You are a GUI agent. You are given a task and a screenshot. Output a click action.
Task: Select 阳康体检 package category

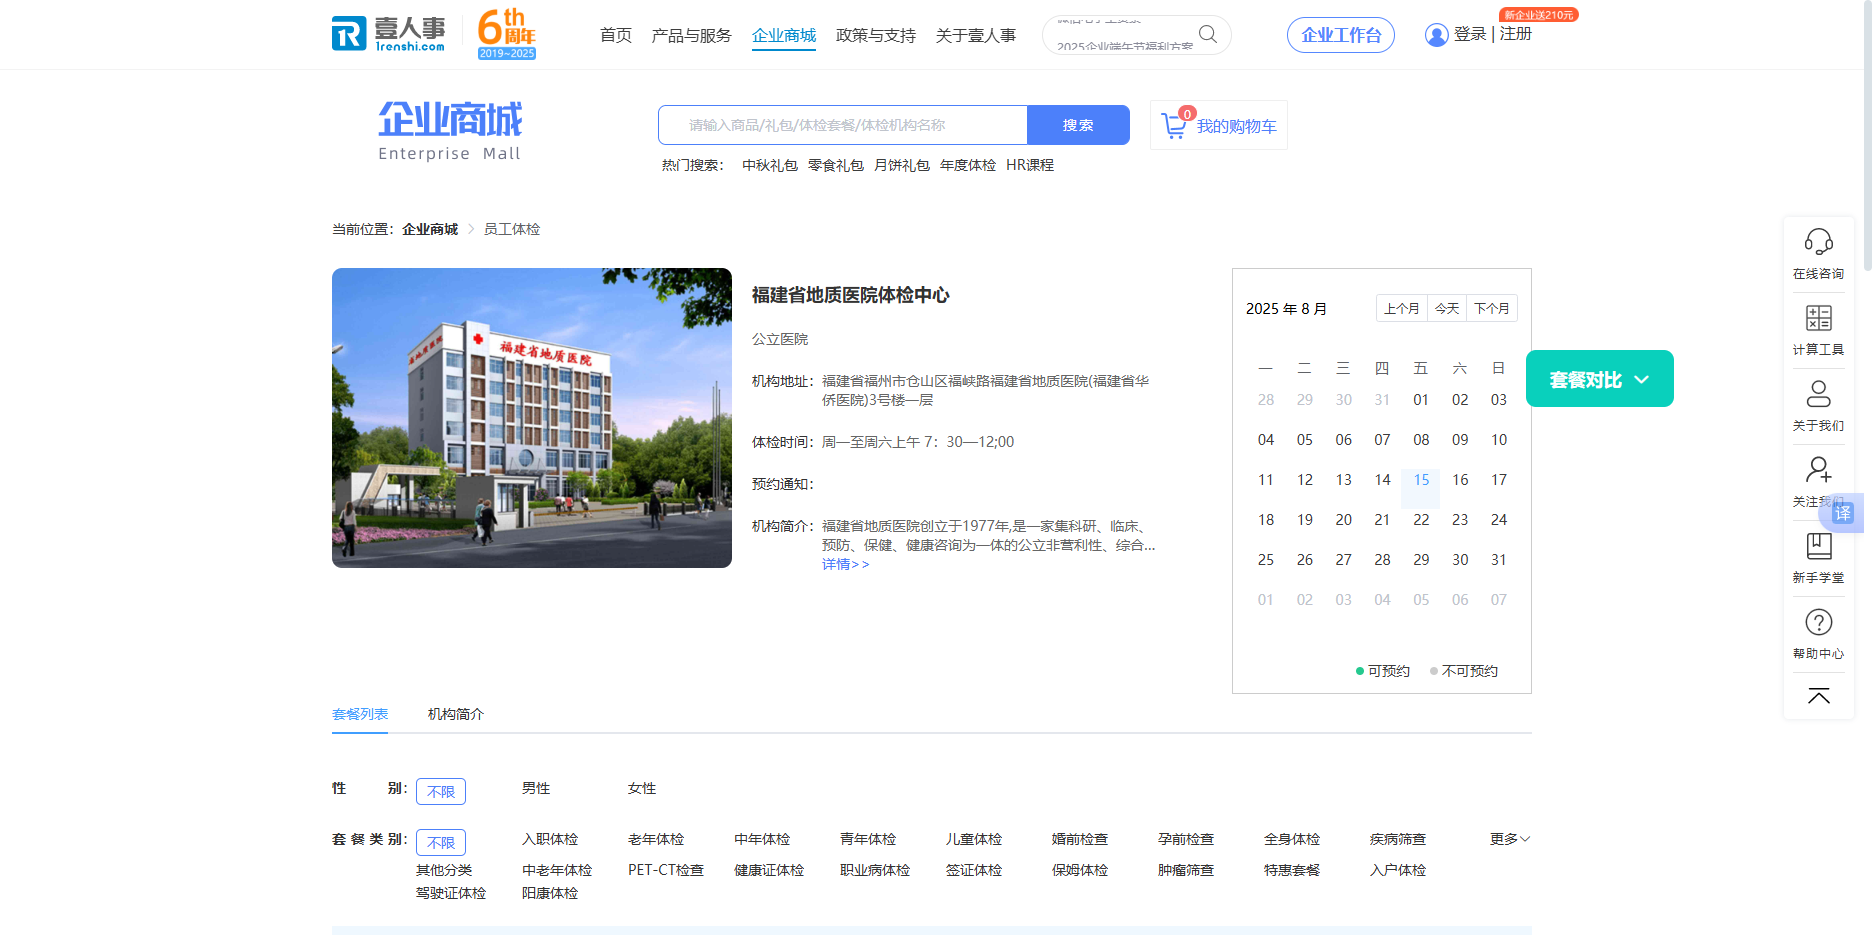(x=550, y=893)
